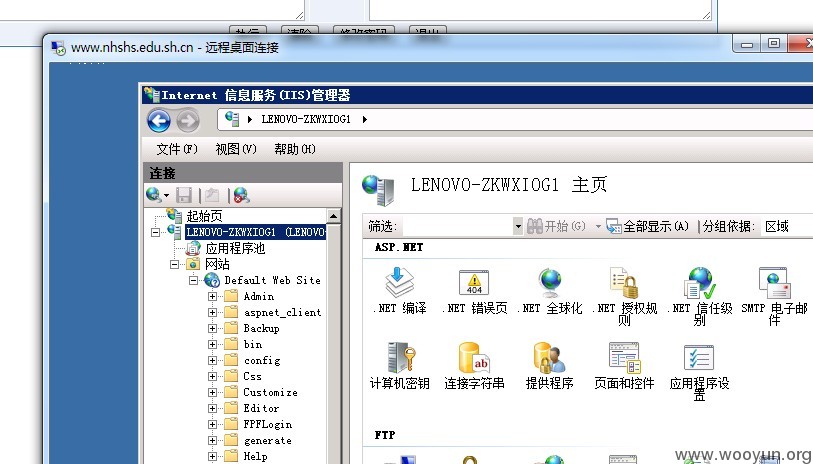Expand the Editor folder
This screenshot has width=813, height=464.
pos(212,409)
